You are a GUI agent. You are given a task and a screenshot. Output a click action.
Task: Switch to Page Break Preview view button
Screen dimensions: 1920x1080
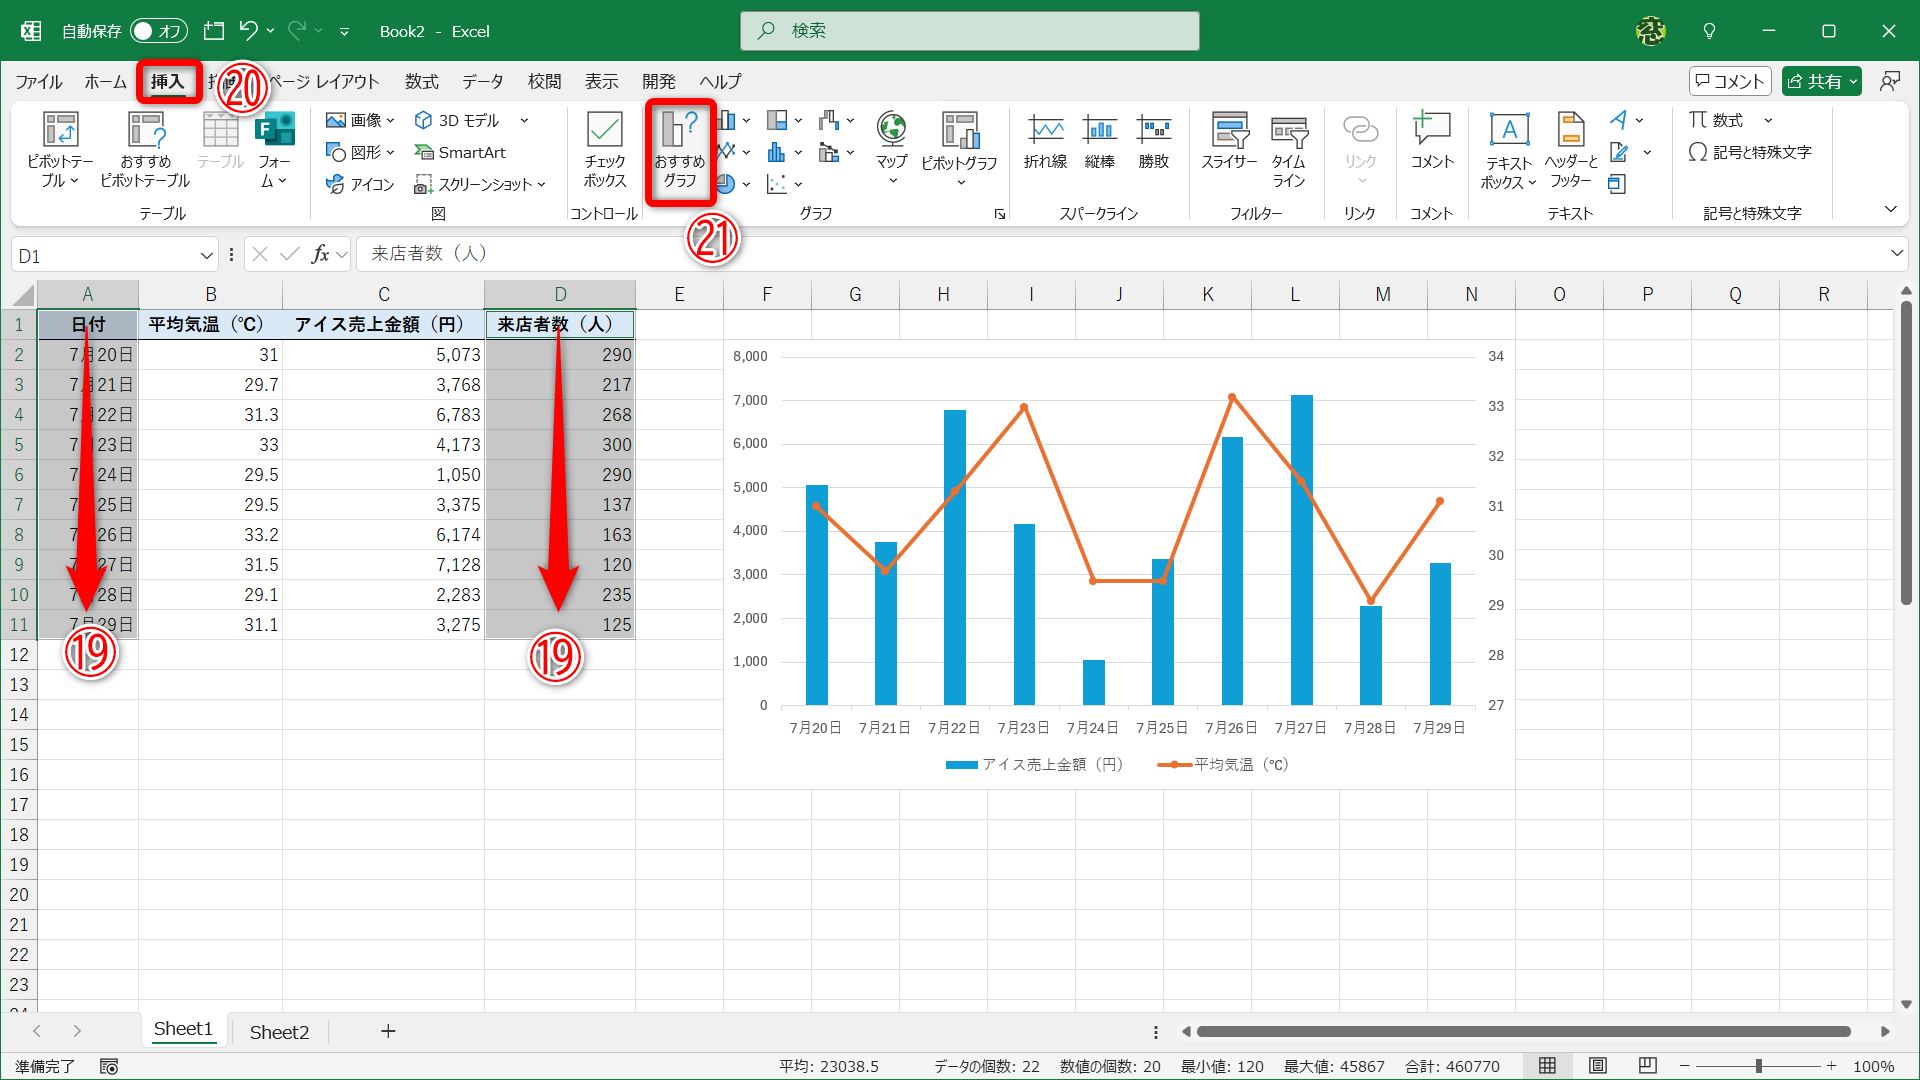tap(1648, 1066)
